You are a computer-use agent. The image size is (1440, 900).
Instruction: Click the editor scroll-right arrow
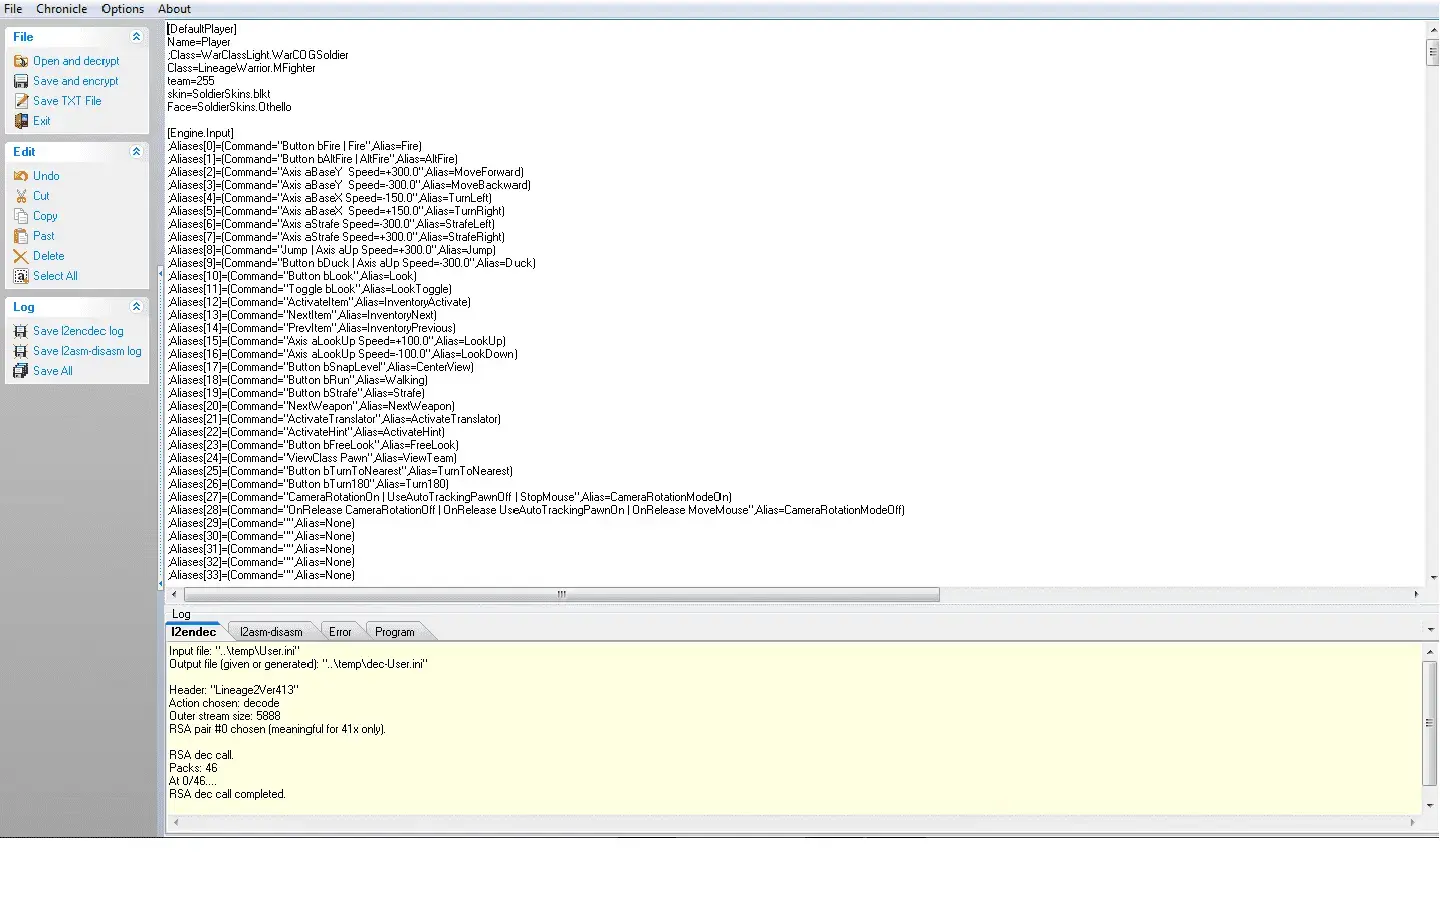[1416, 594]
